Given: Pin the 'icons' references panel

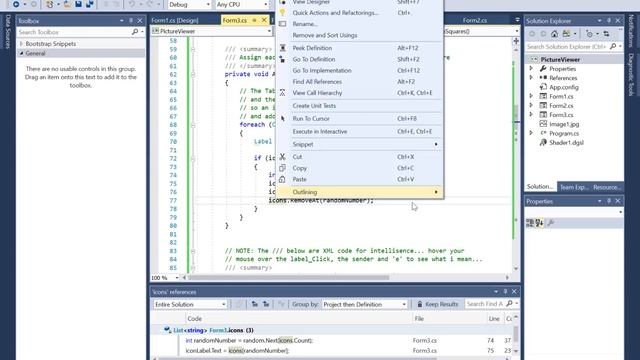Looking at the screenshot, I should click(505, 291).
